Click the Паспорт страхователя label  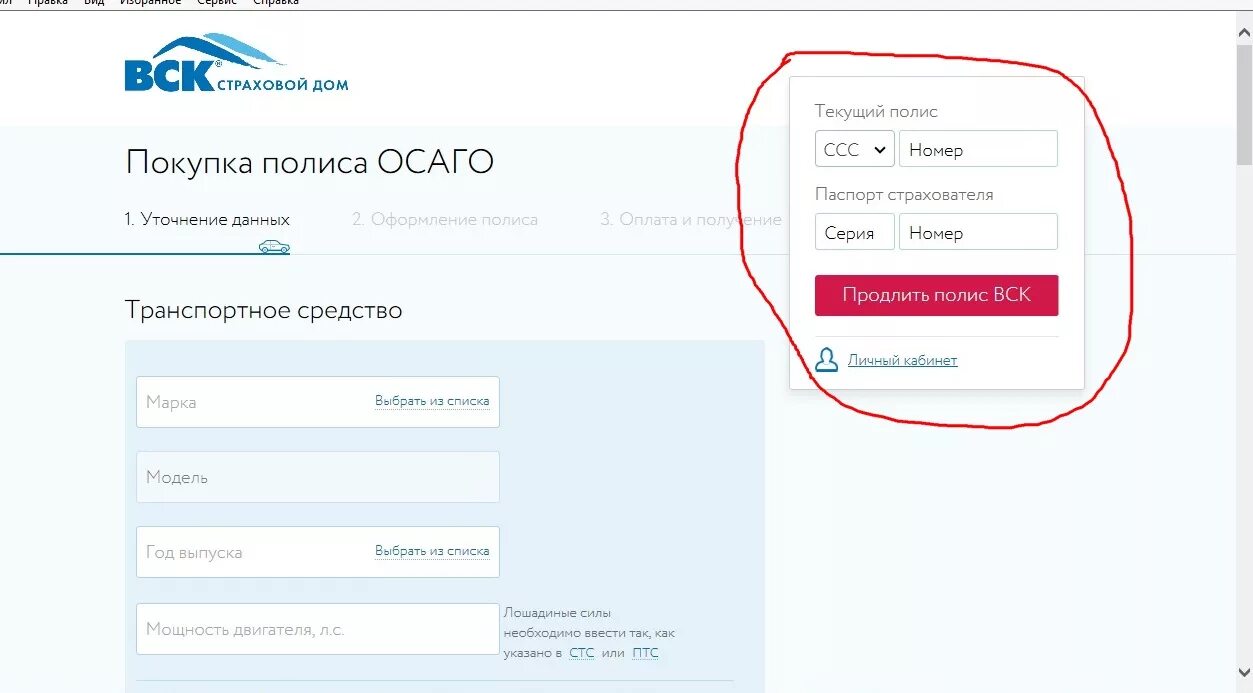point(904,195)
